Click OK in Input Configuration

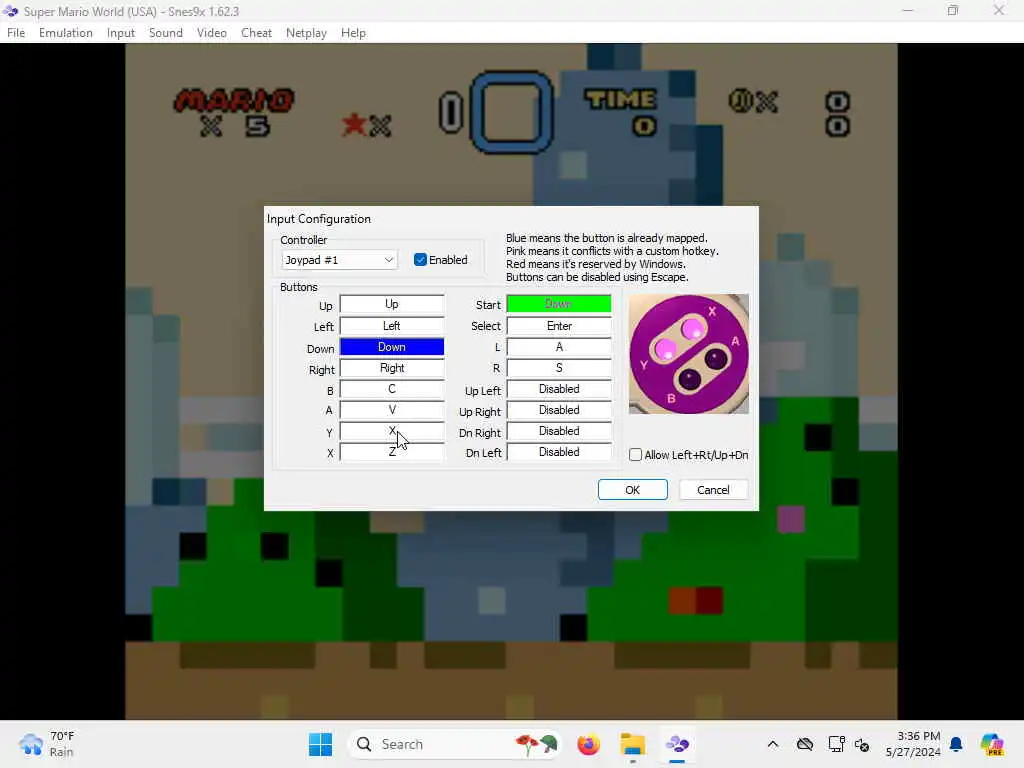pos(633,490)
